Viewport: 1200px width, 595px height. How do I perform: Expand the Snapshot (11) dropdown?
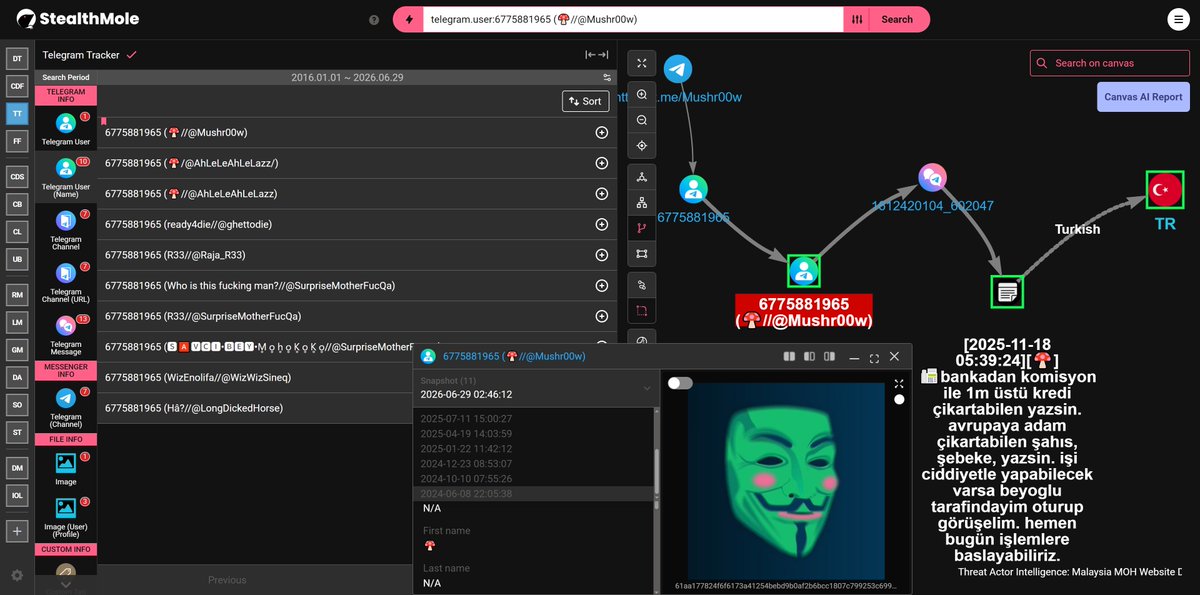(x=535, y=388)
